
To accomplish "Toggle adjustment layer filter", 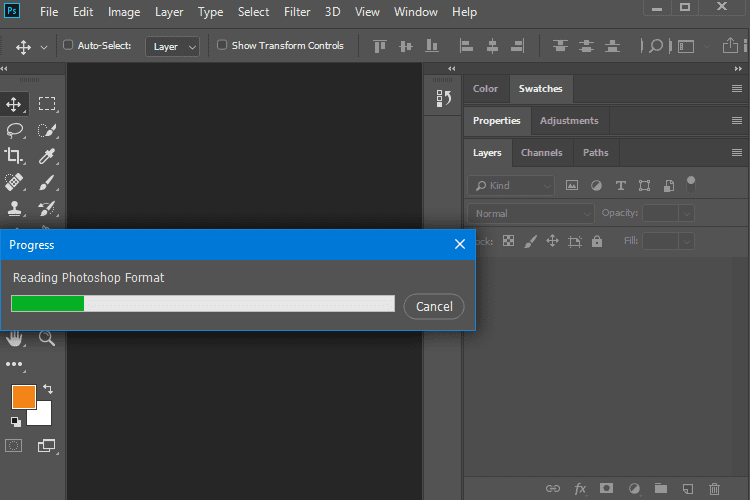I will [x=596, y=185].
